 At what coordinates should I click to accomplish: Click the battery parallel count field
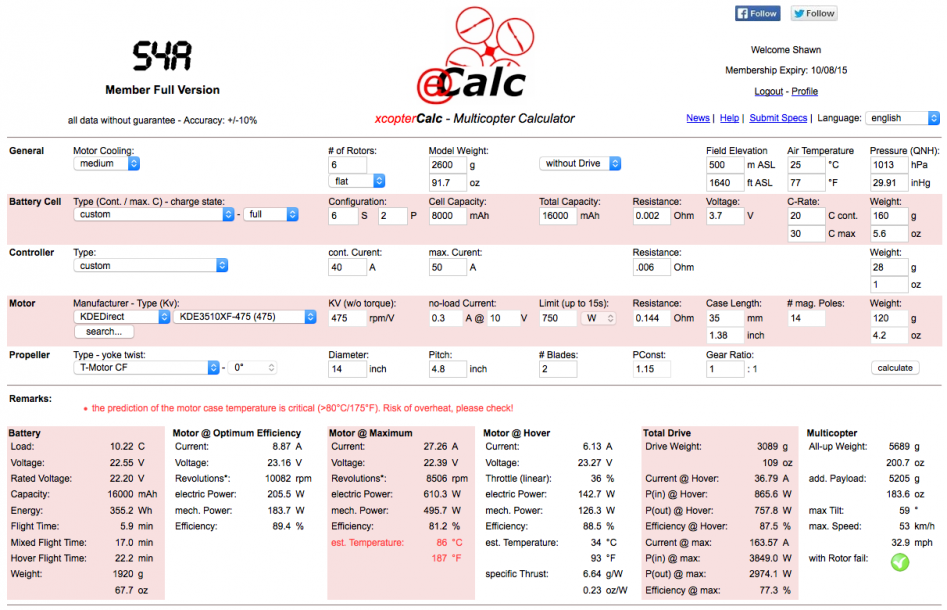(x=393, y=216)
